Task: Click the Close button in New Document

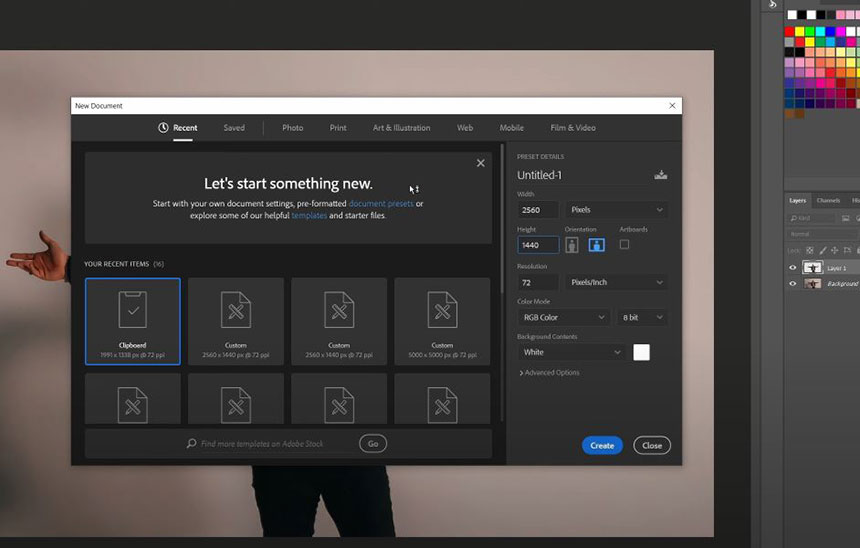Action: pos(652,445)
